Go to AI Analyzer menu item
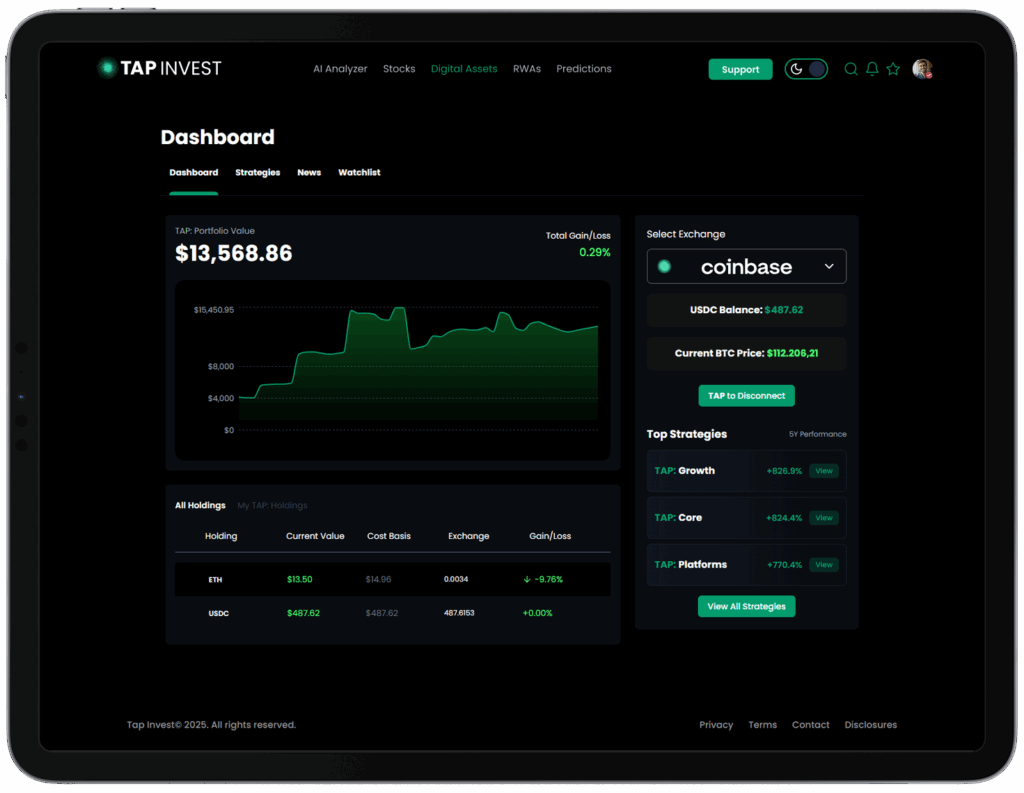 coord(340,69)
